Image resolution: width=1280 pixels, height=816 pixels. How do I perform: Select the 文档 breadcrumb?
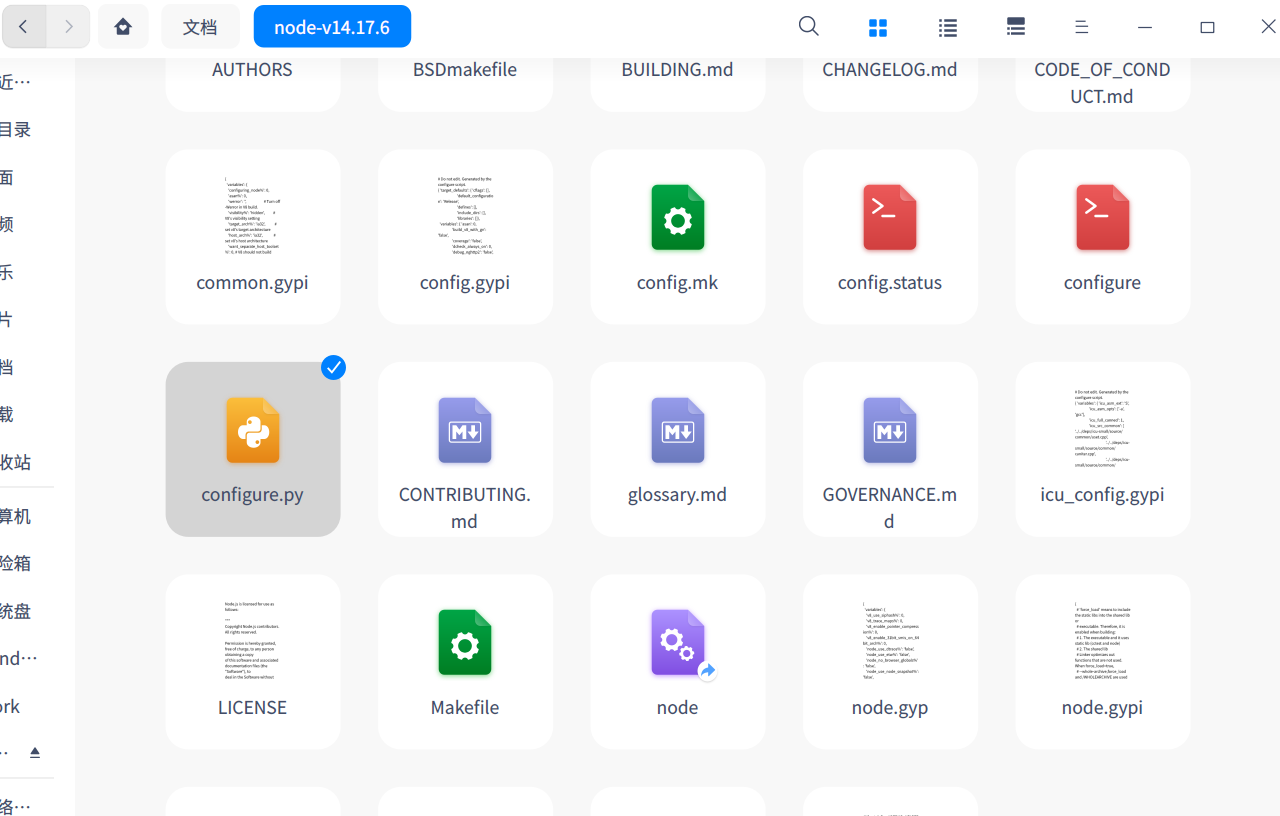[x=200, y=27]
